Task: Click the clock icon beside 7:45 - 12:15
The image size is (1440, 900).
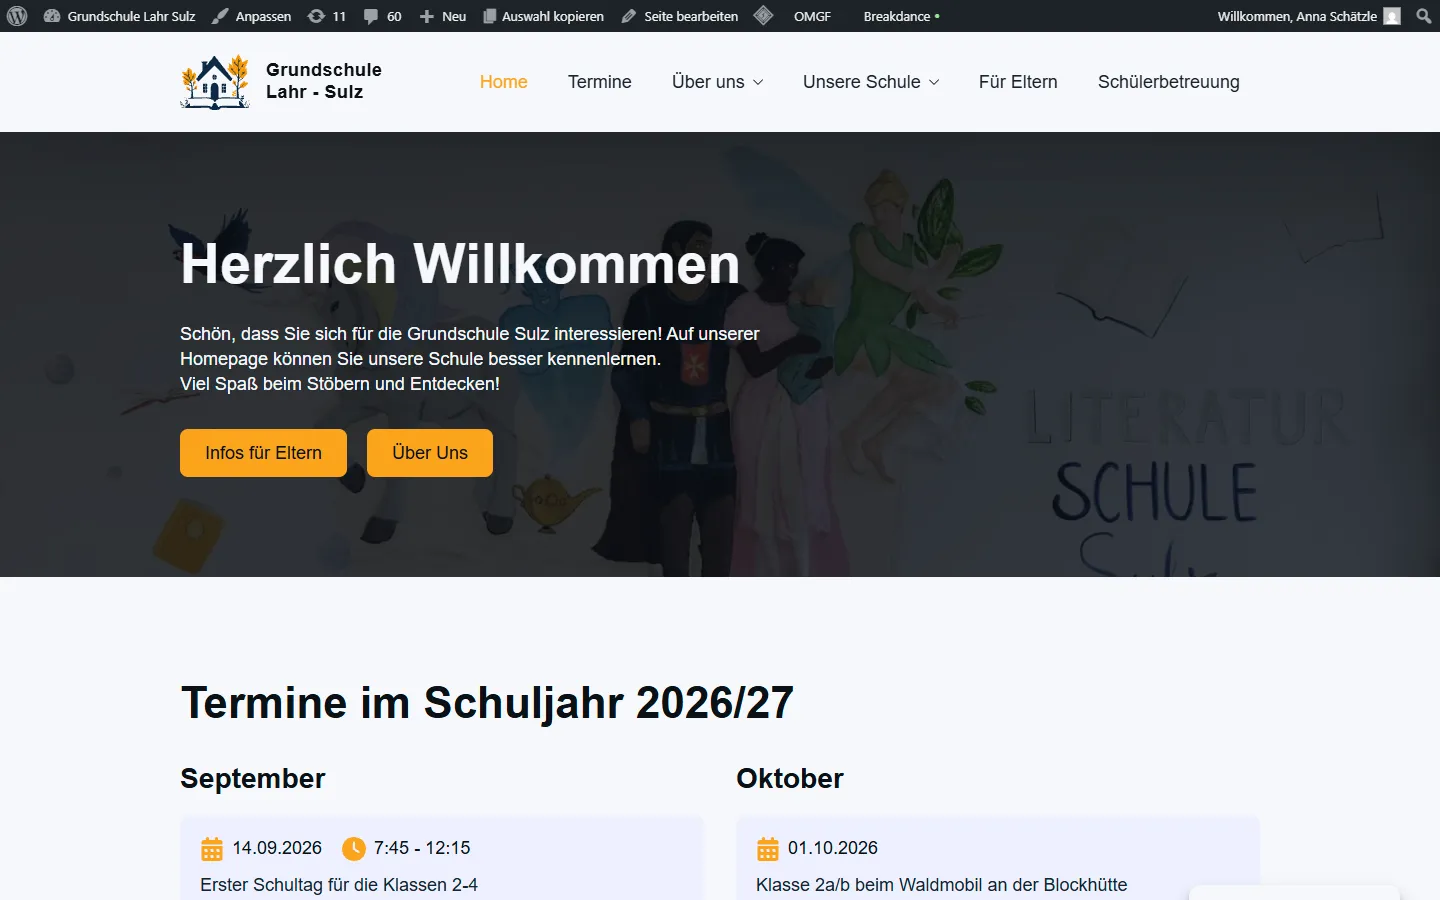Action: pos(354,849)
